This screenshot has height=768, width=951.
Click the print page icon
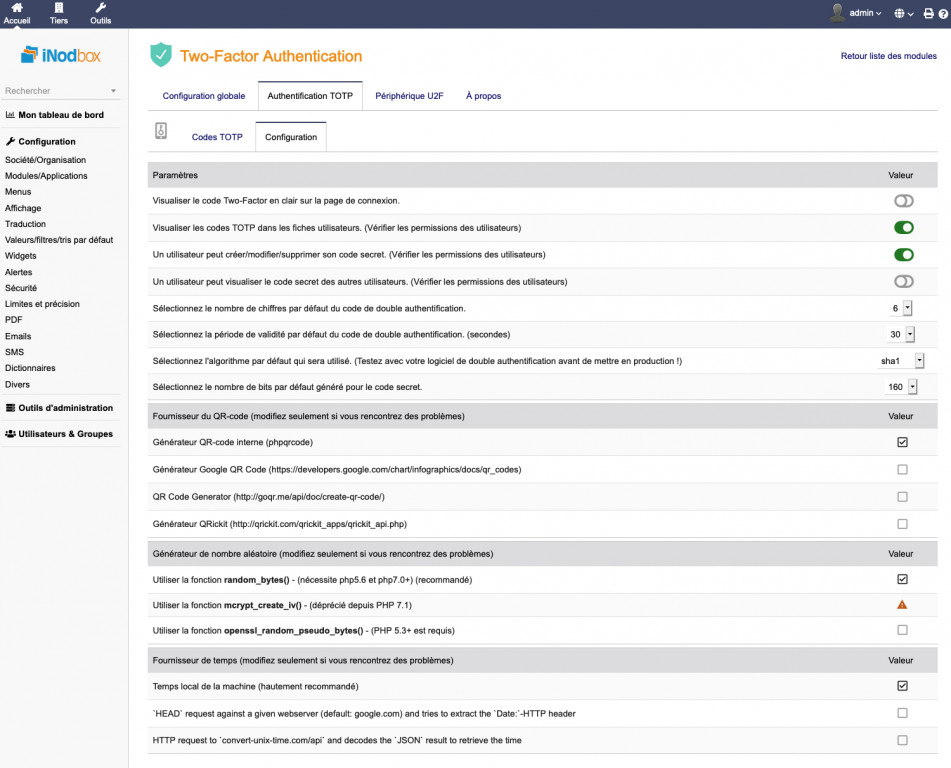pyautogui.click(x=928, y=14)
